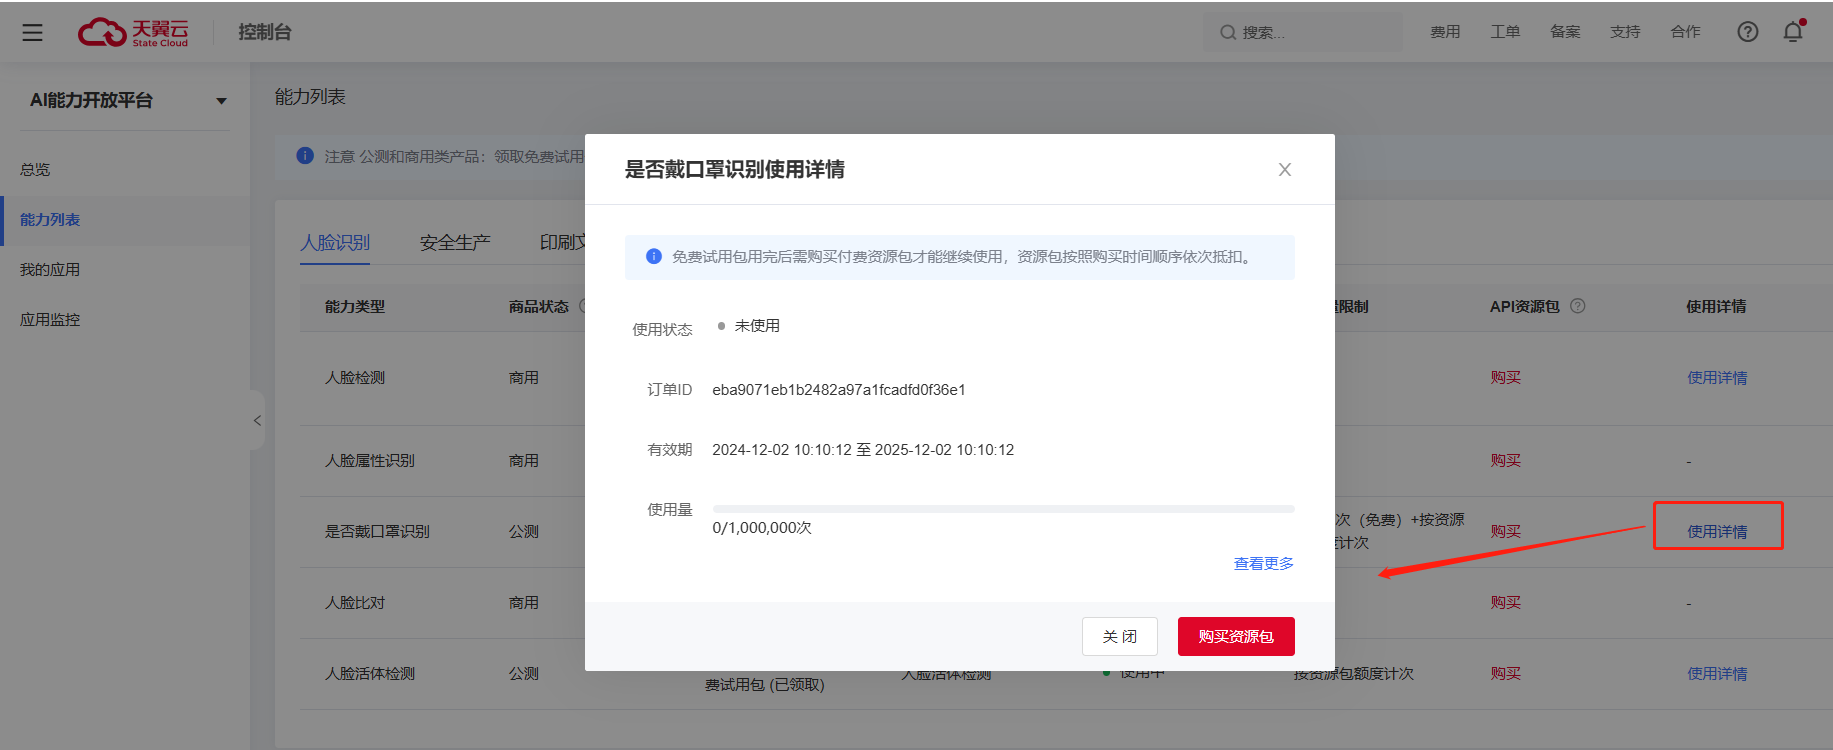Click 购买 in the 是否戴口罩识别 row
Image resolution: width=1833 pixels, height=750 pixels.
point(1505,532)
